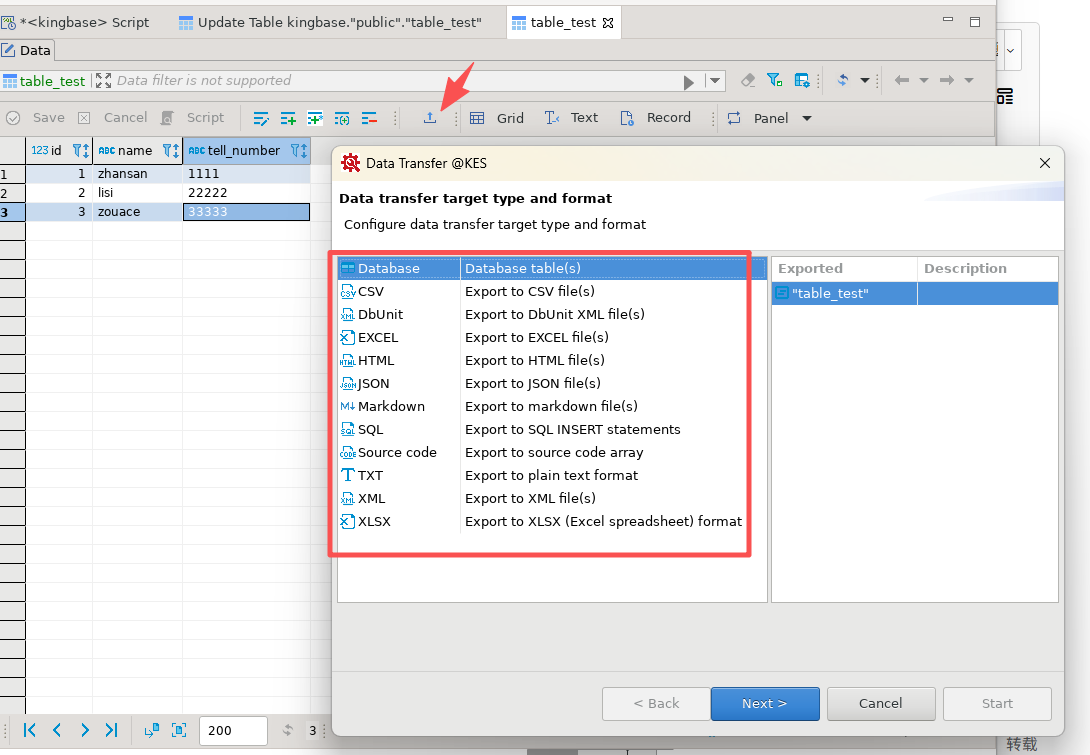Click the clear filter eraser icon
This screenshot has width=1090, height=755.
pyautogui.click(x=748, y=80)
